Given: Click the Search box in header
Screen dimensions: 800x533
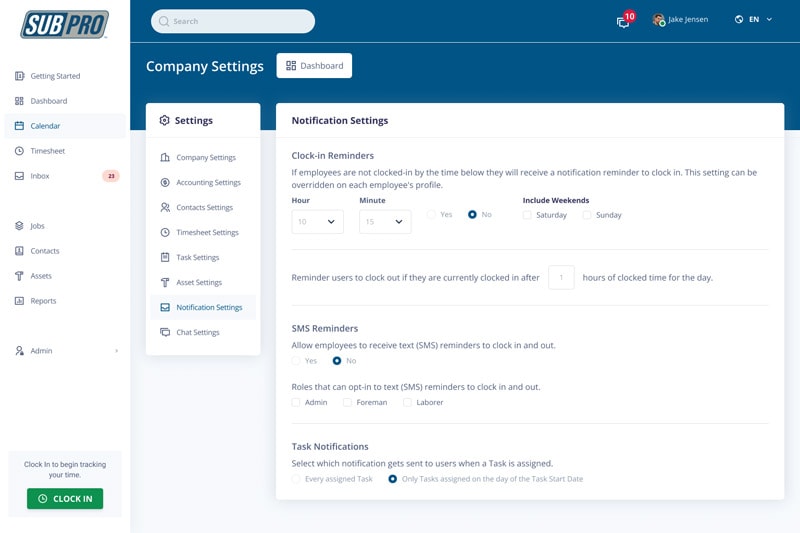Looking at the screenshot, I should pos(233,21).
